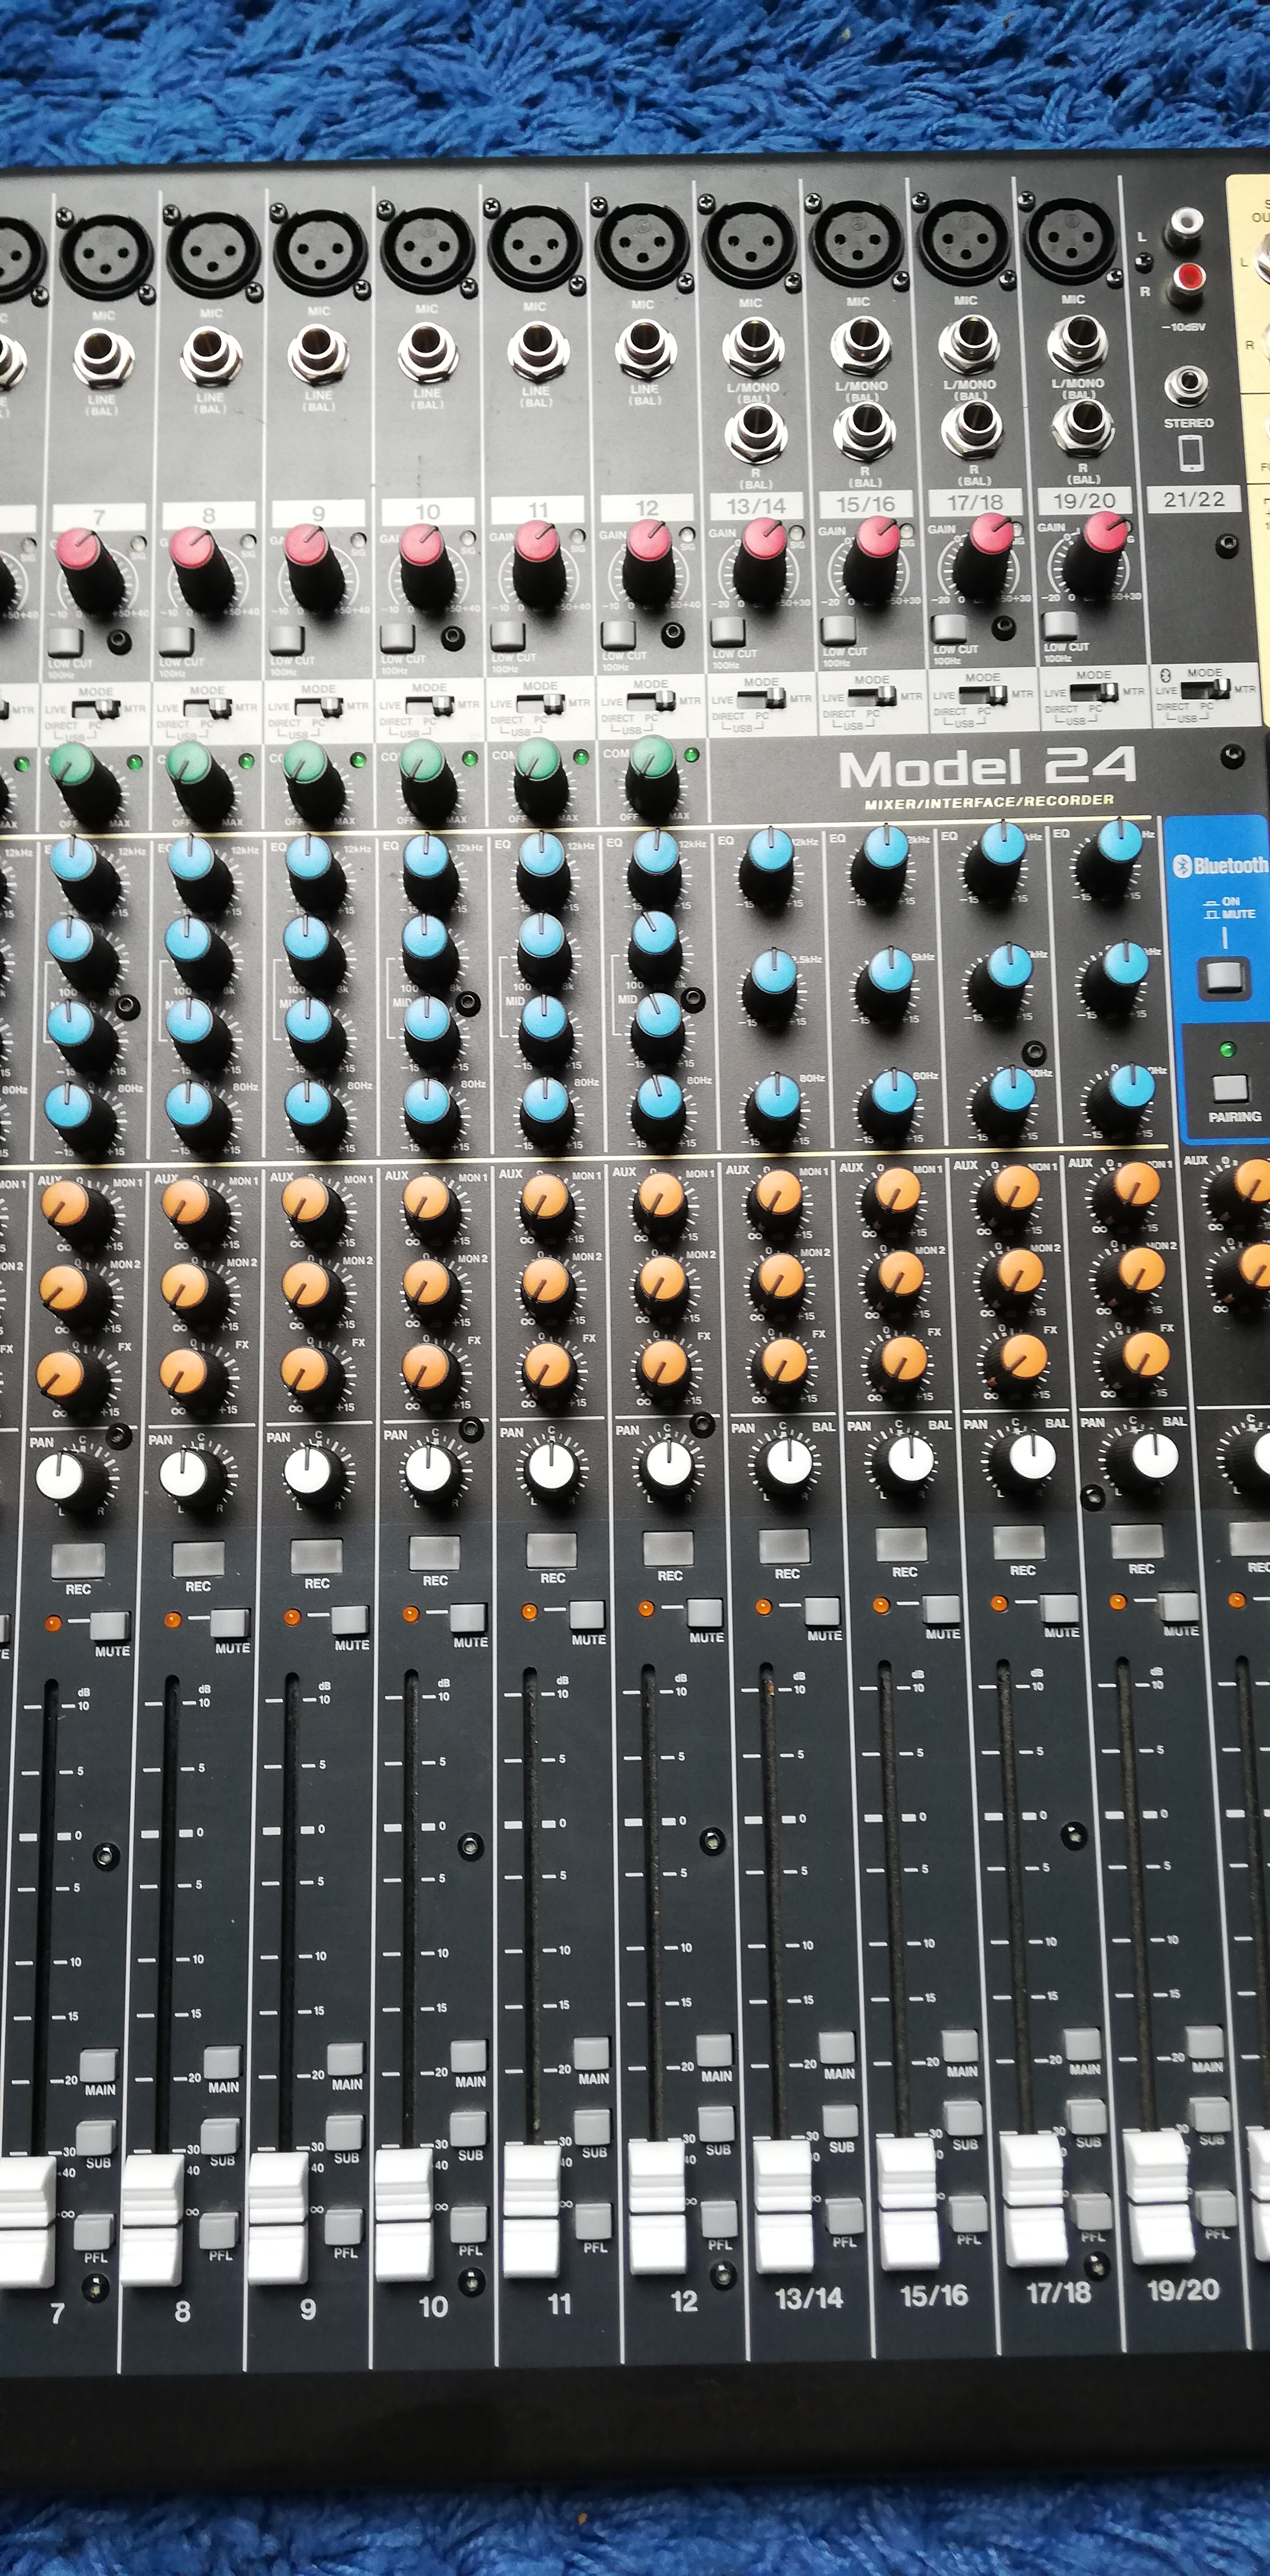The height and width of the screenshot is (2576, 1270).
Task: Arm the REC button on channel 12
Action: (x=668, y=1547)
